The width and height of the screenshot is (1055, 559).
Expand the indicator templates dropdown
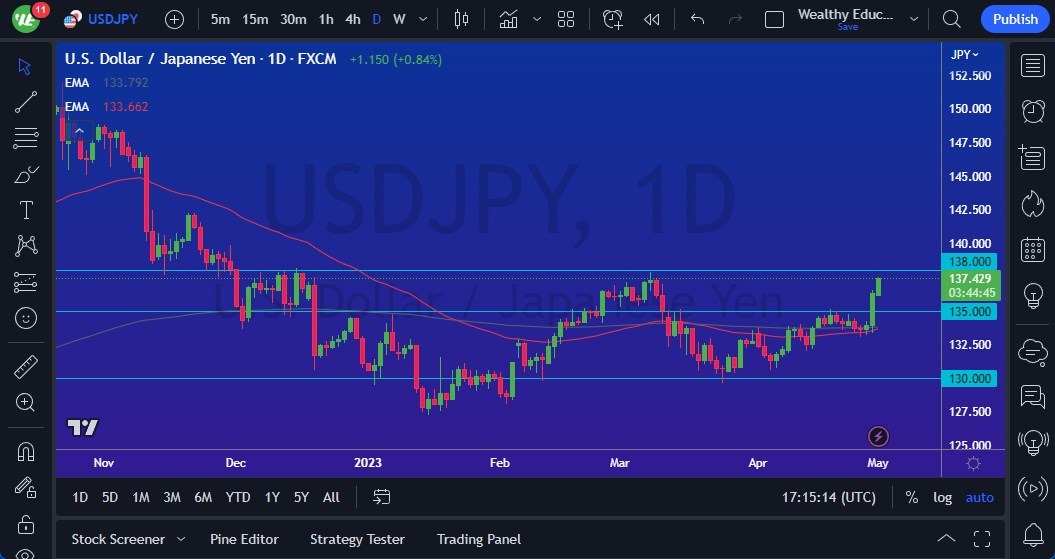537,20
